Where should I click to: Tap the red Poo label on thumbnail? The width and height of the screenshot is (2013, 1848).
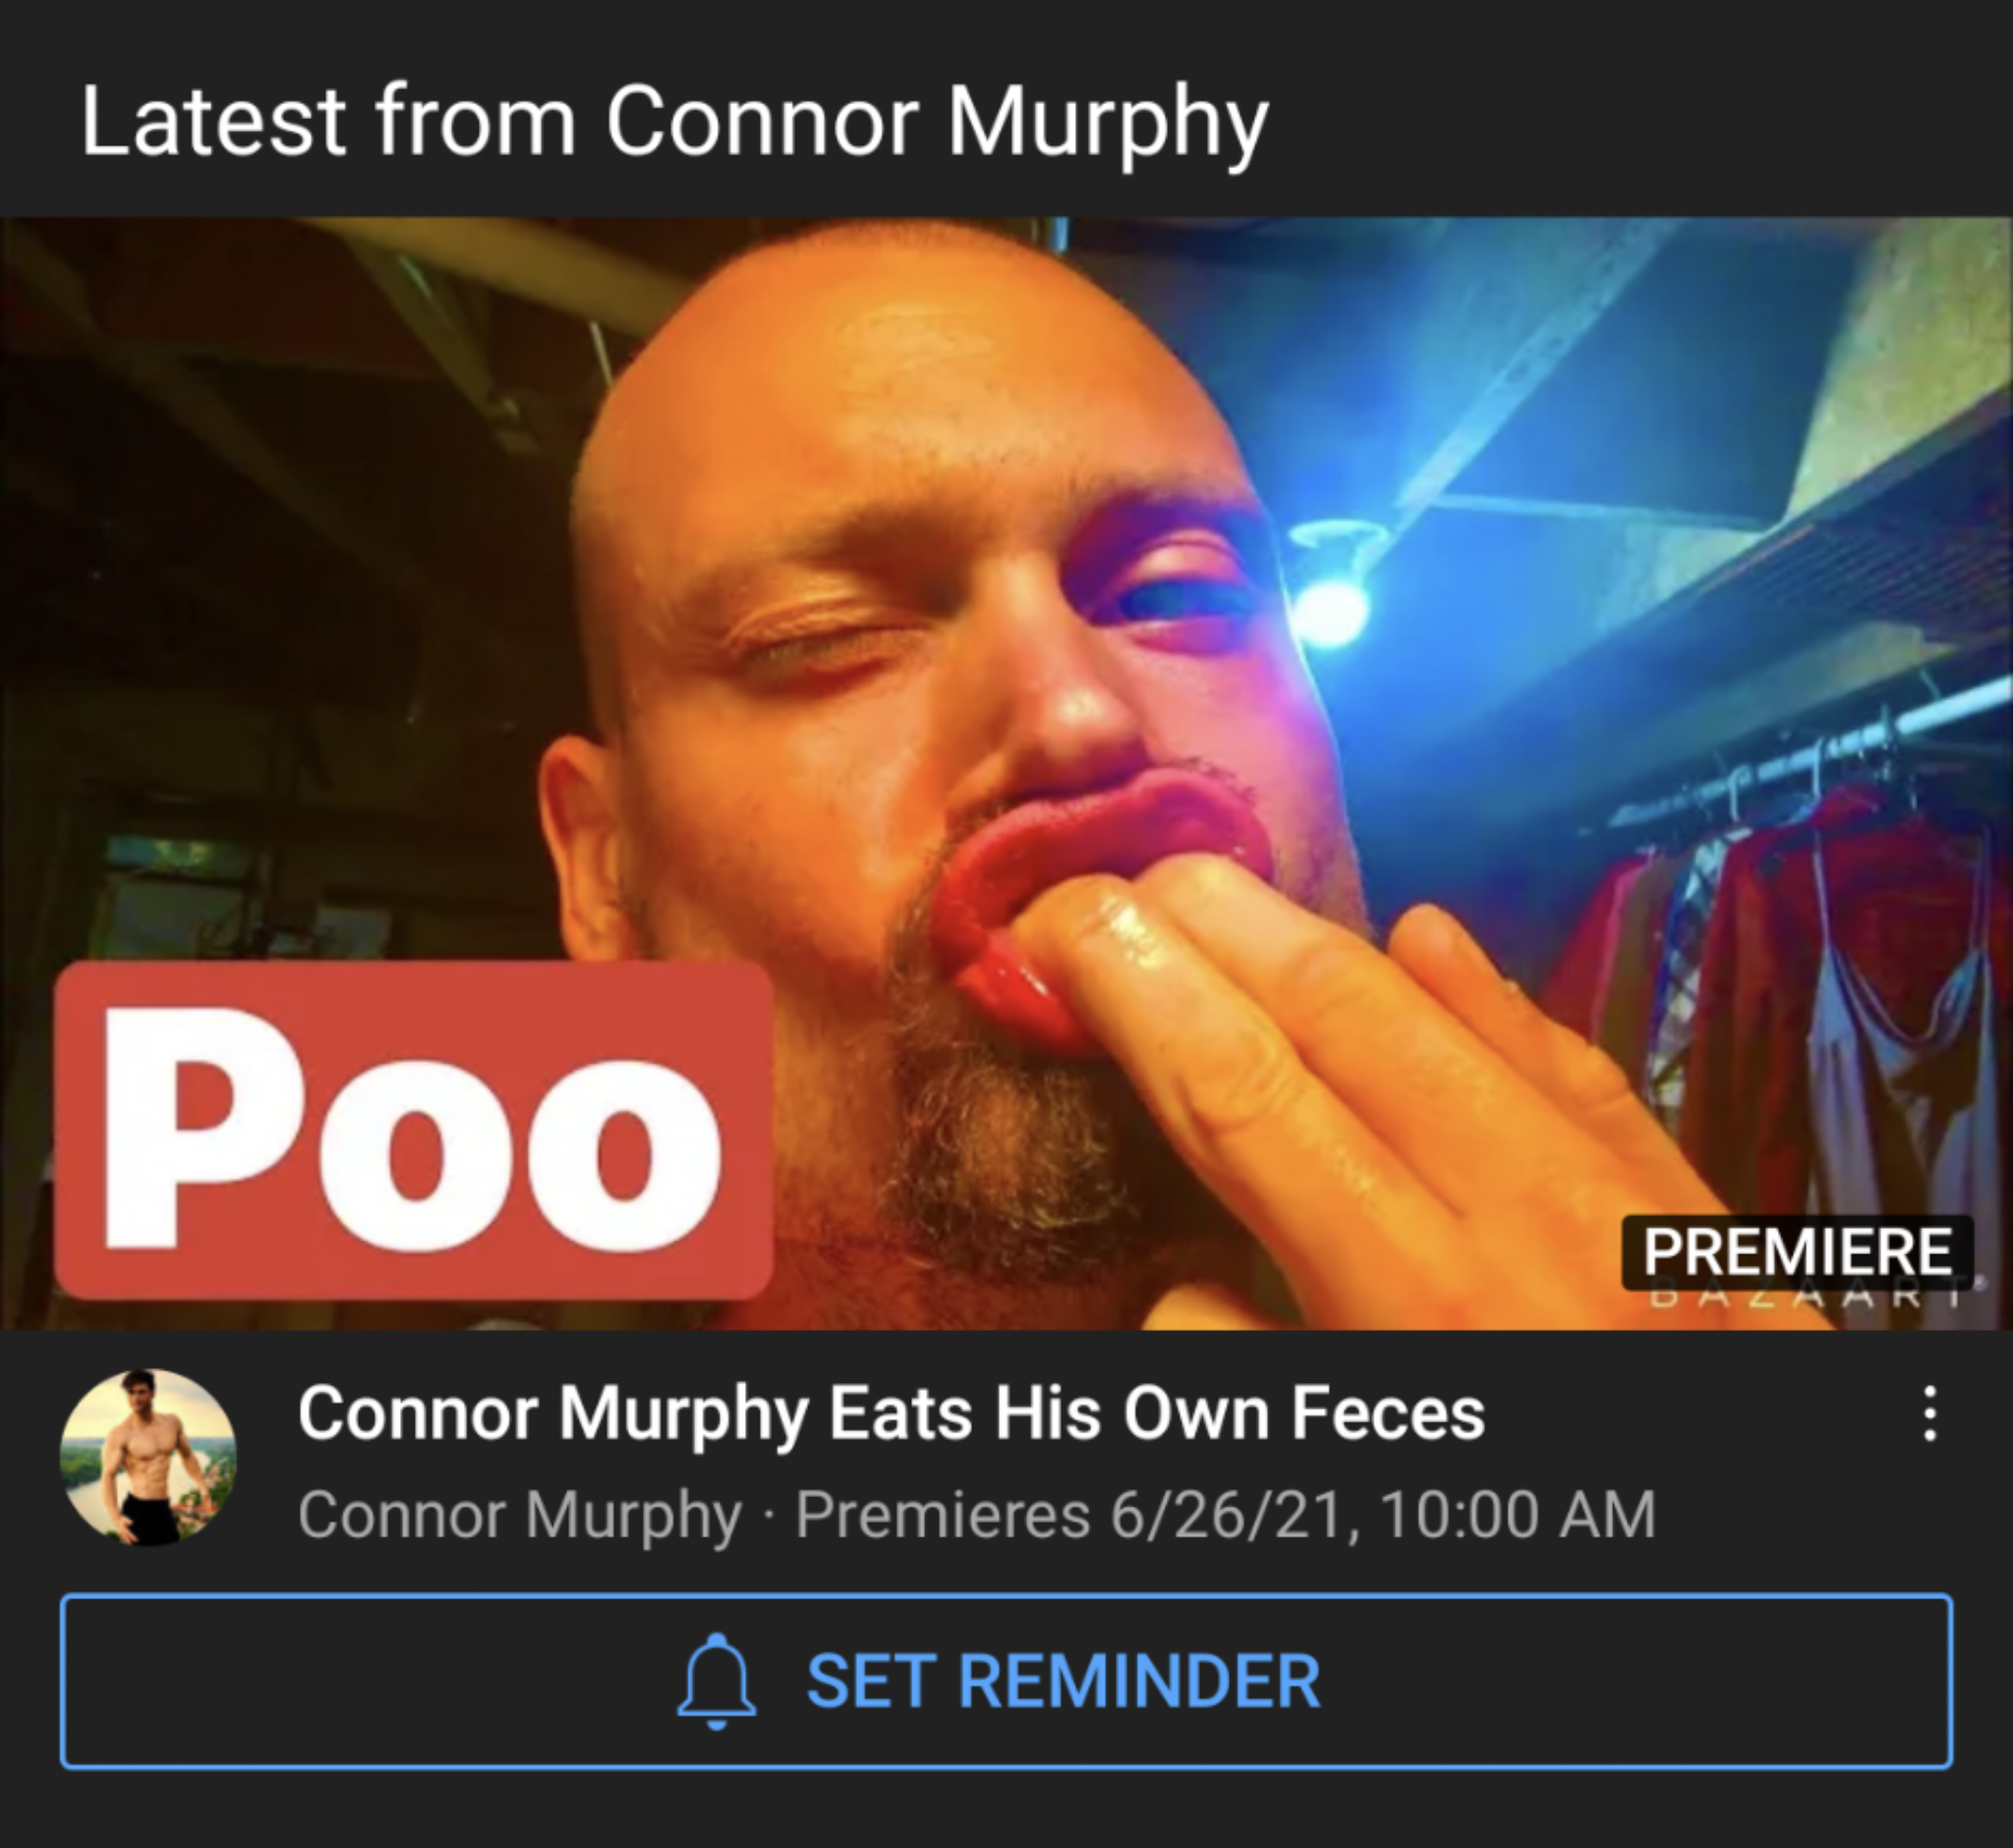[414, 1130]
